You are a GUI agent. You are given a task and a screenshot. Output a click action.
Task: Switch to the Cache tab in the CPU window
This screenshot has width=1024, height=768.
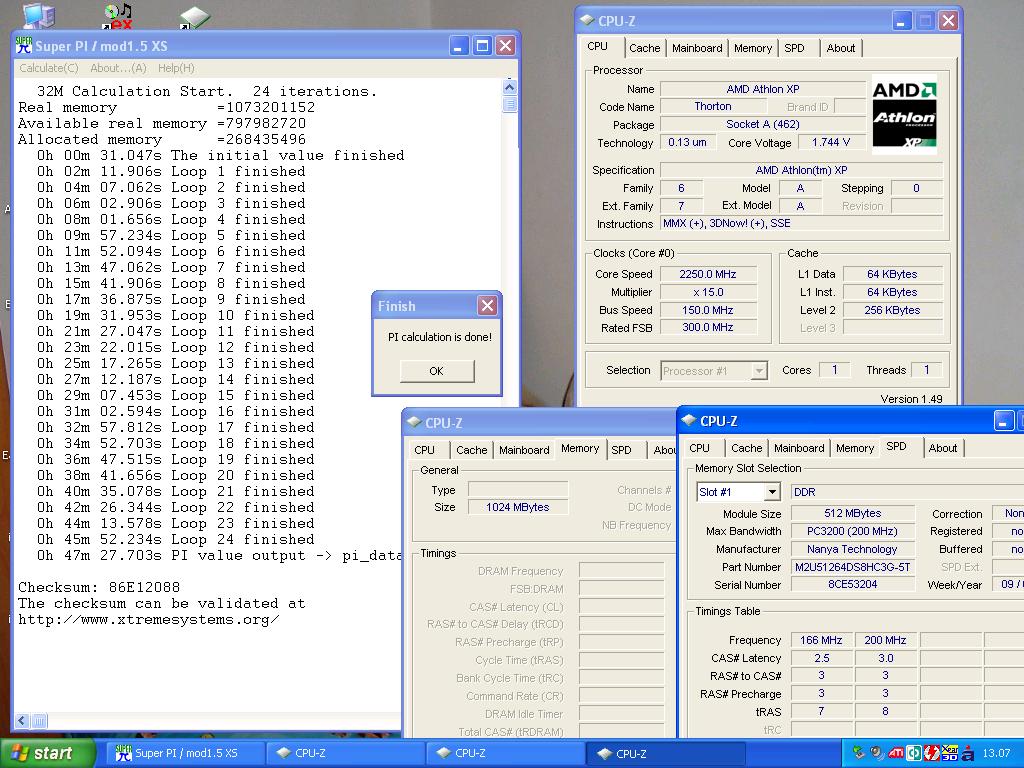point(644,48)
